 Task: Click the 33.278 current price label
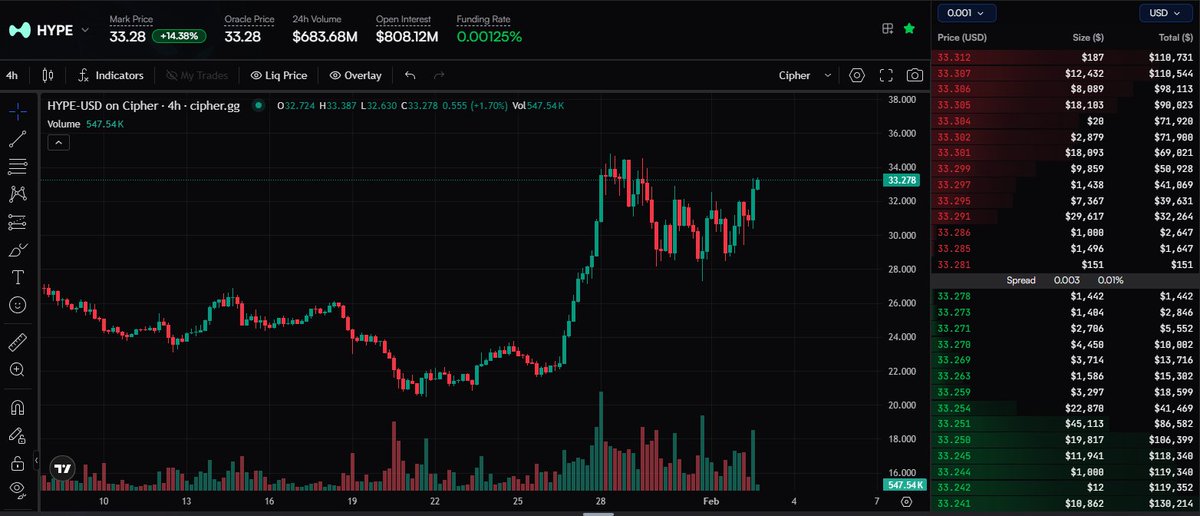click(902, 181)
